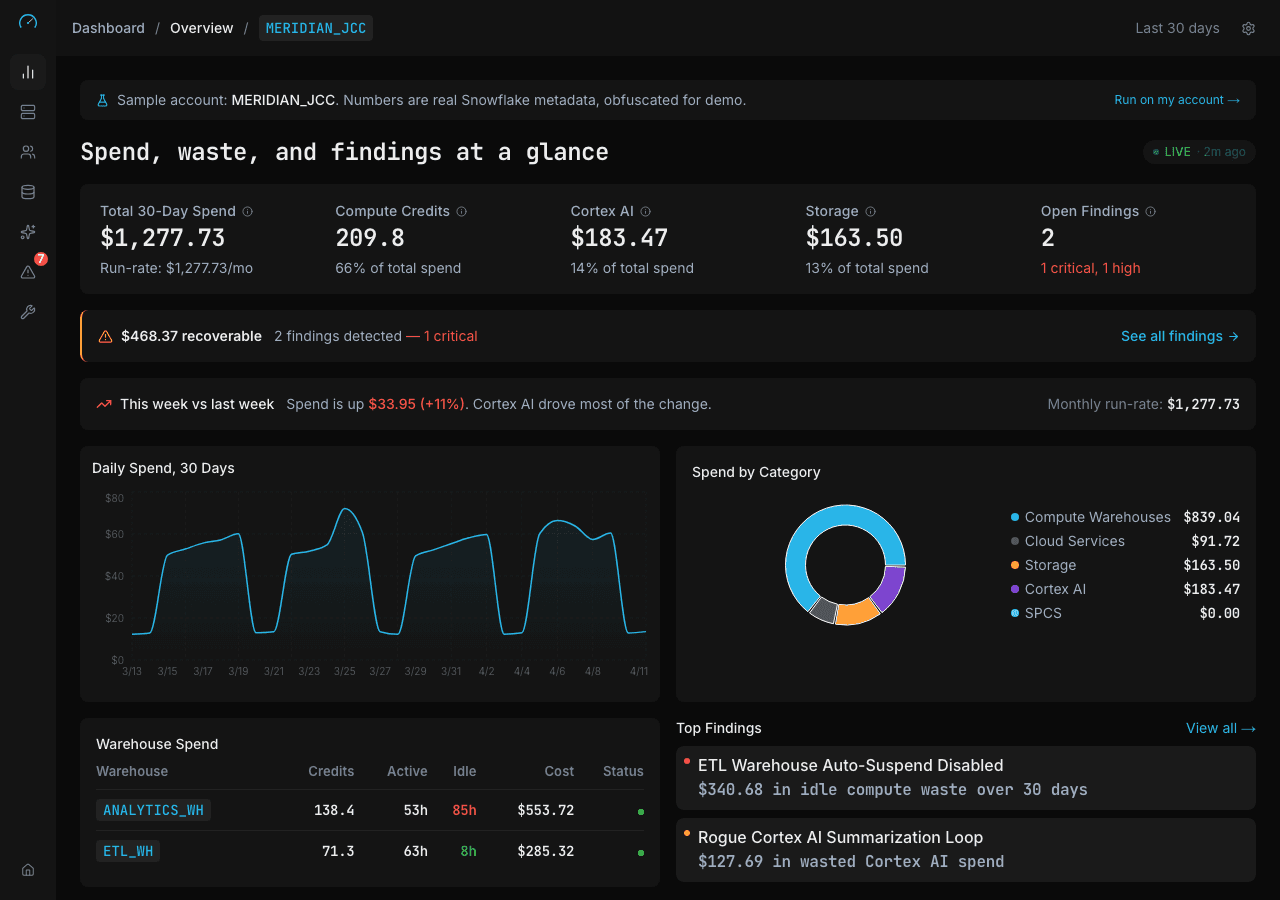Screen dimensions: 1280x900
Task: Select the active dashboard bar-chart sidebar icon
Action: pyautogui.click(x=27, y=72)
